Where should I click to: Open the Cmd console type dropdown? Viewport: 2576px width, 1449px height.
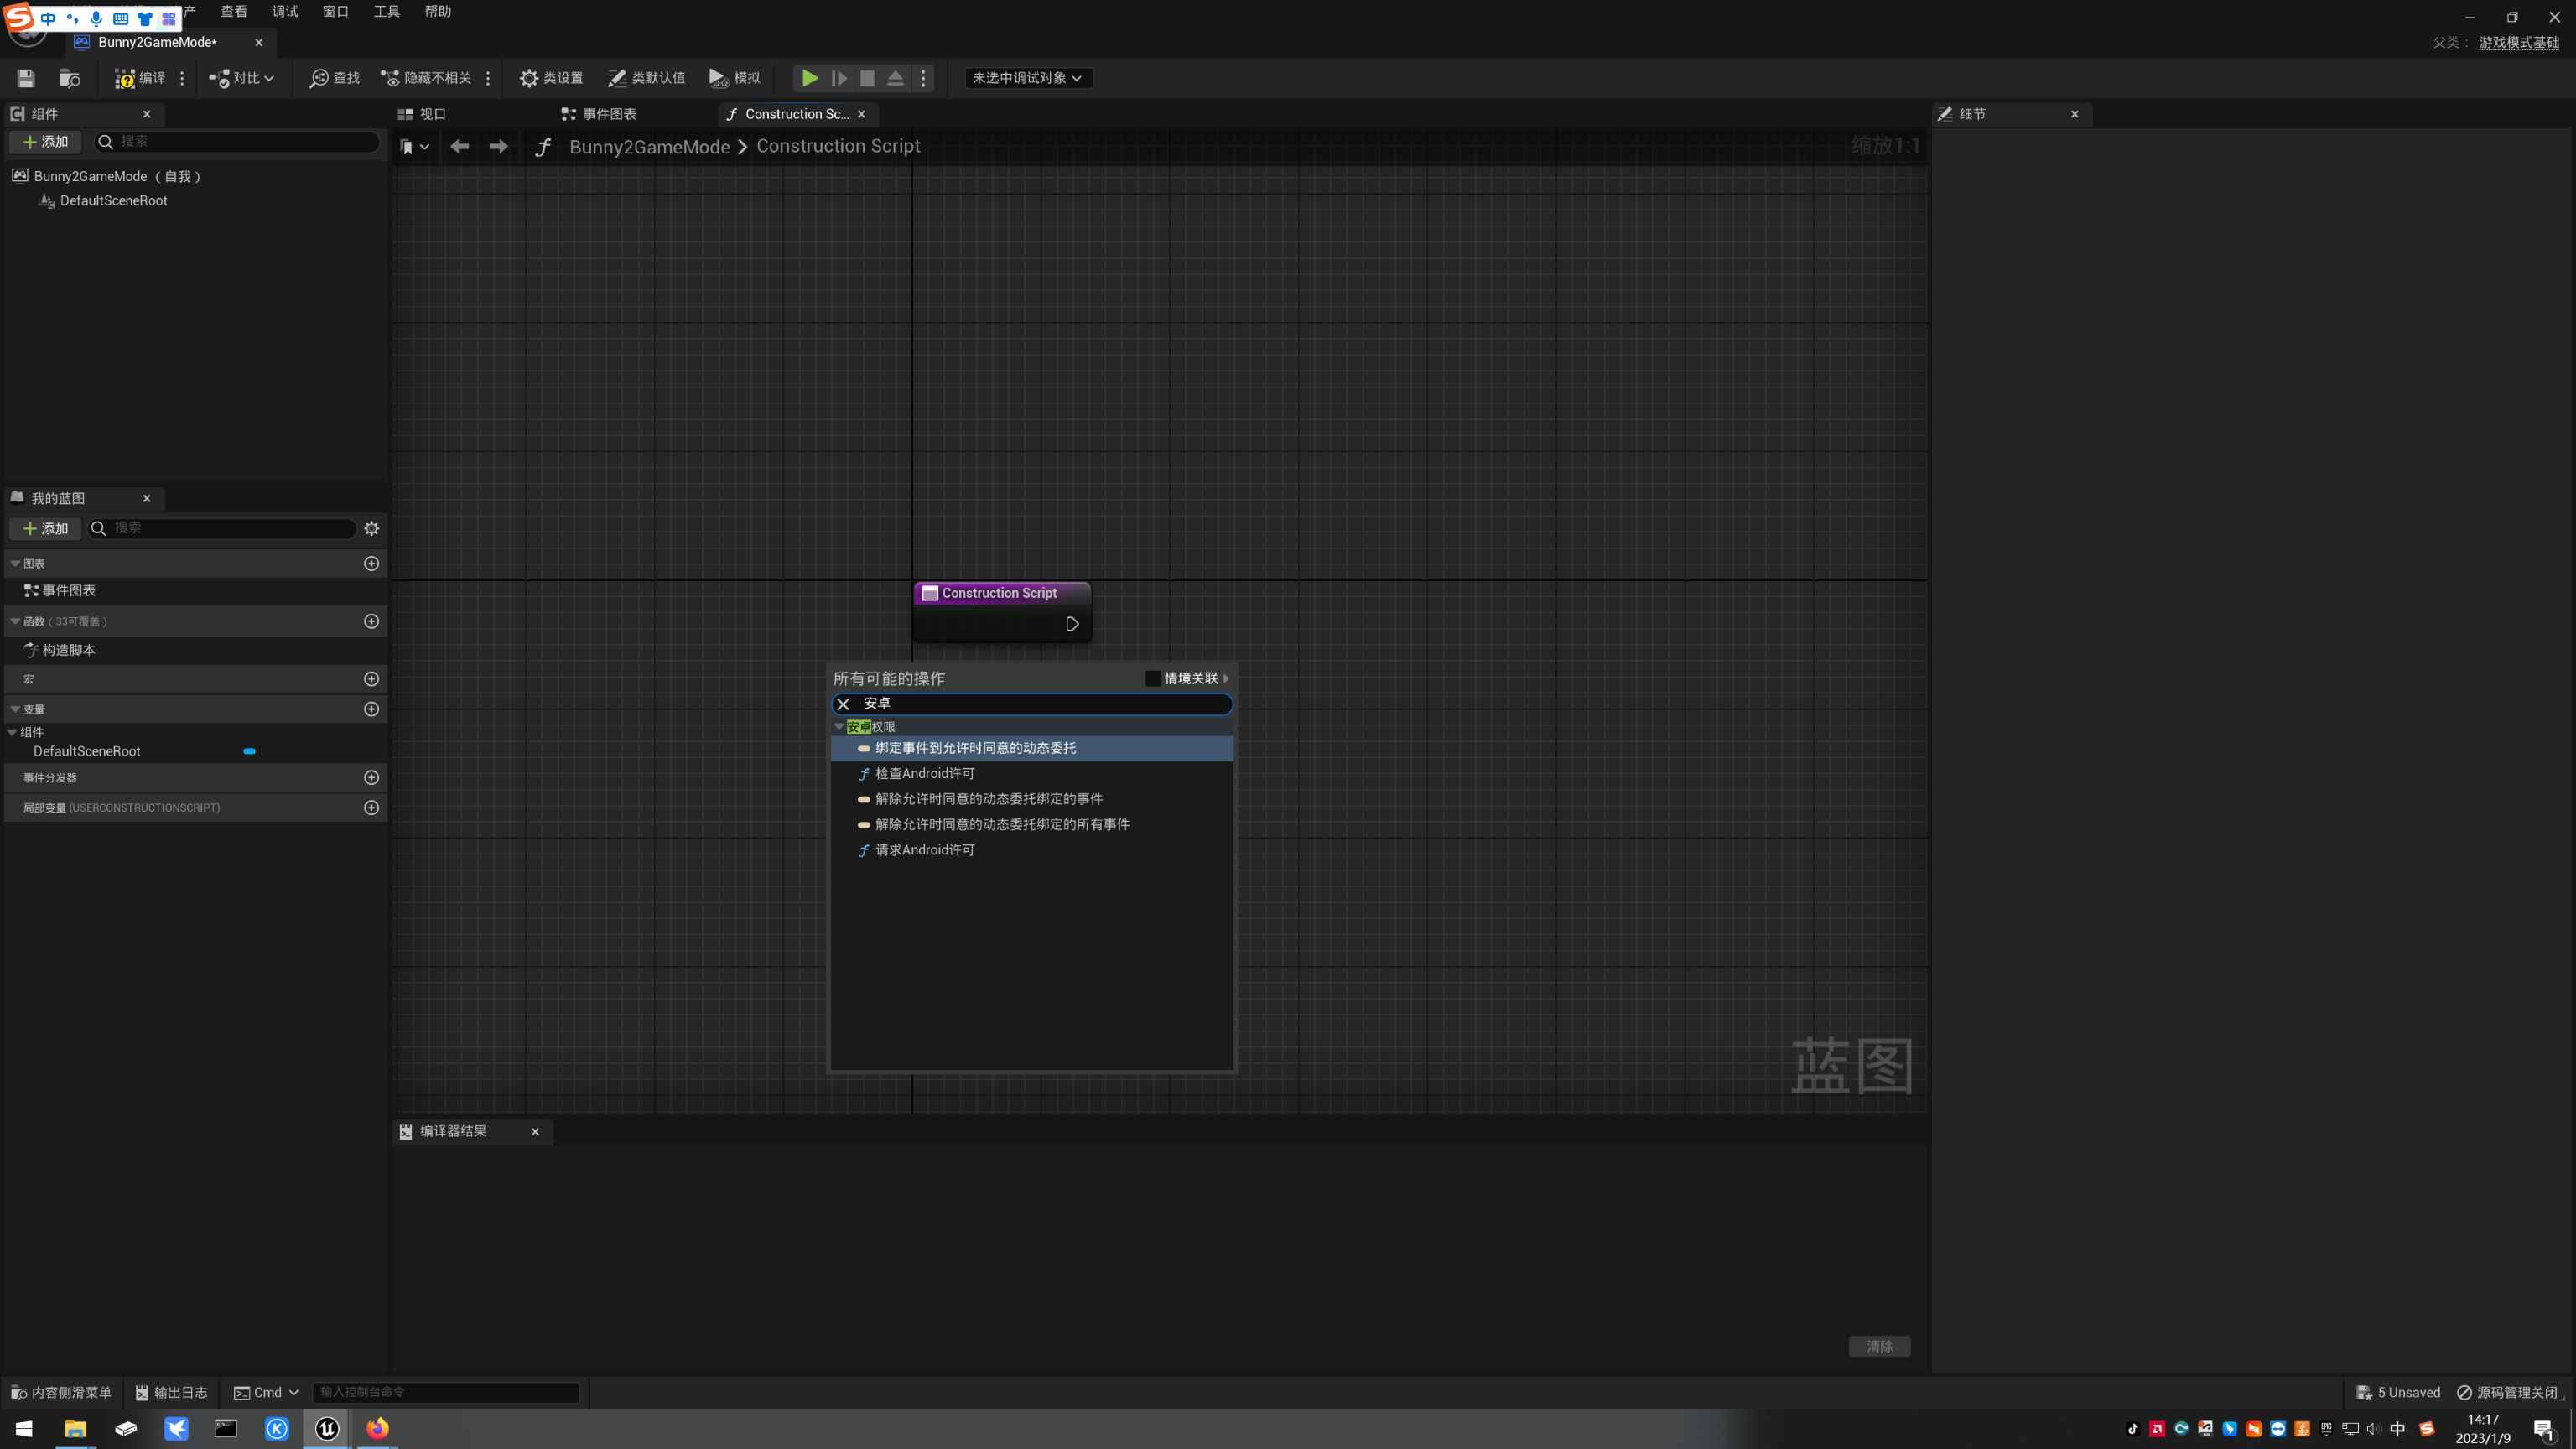click(266, 1392)
